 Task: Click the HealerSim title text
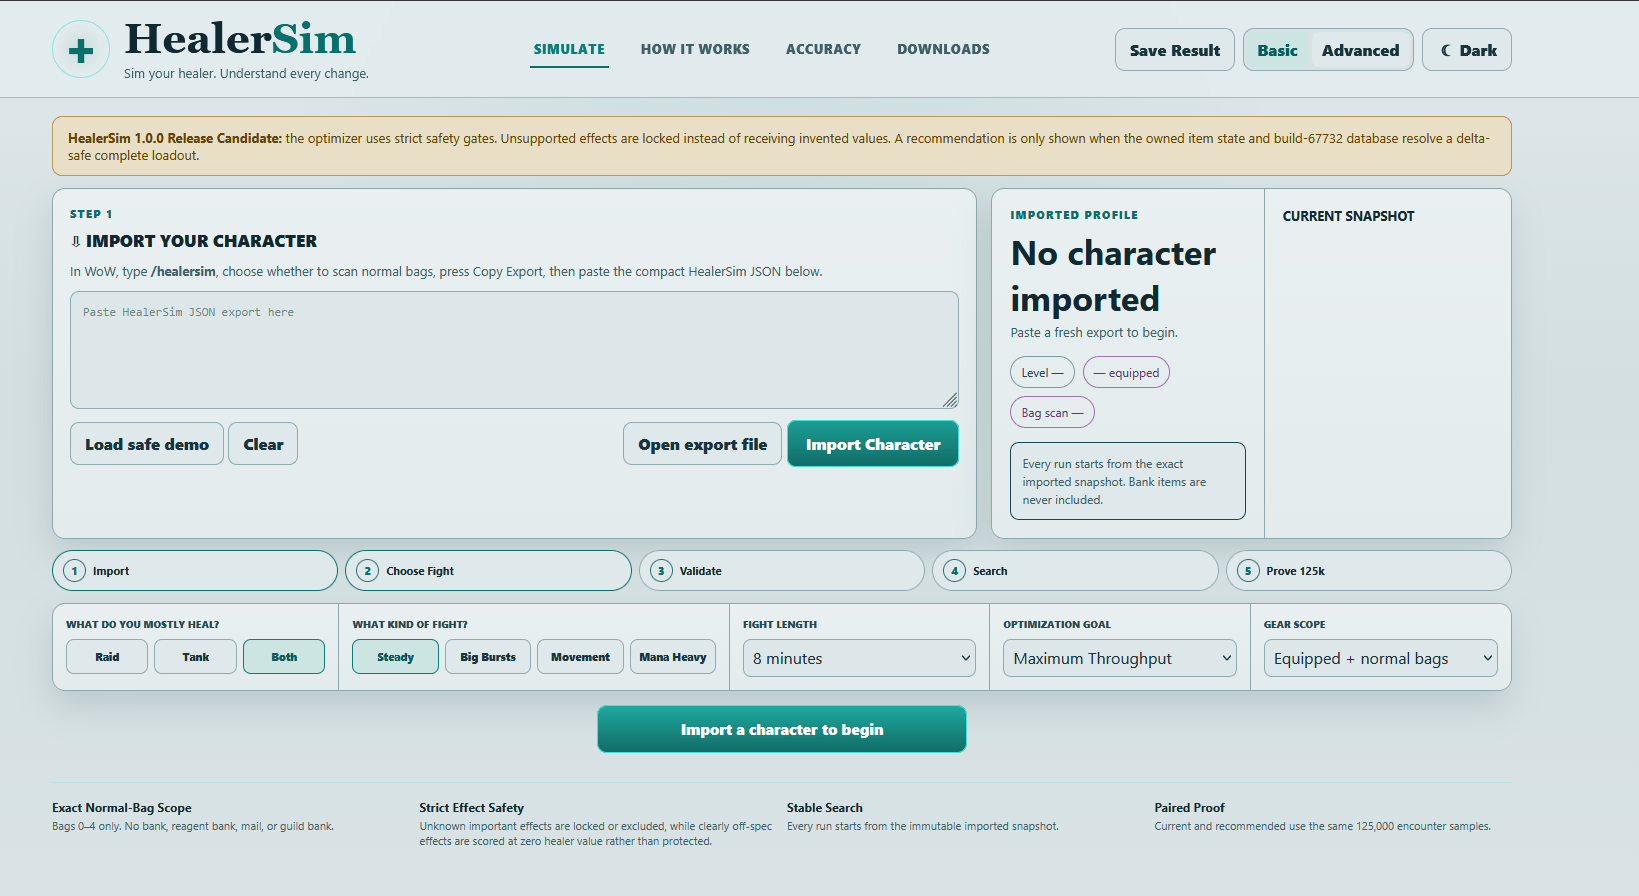pos(240,39)
